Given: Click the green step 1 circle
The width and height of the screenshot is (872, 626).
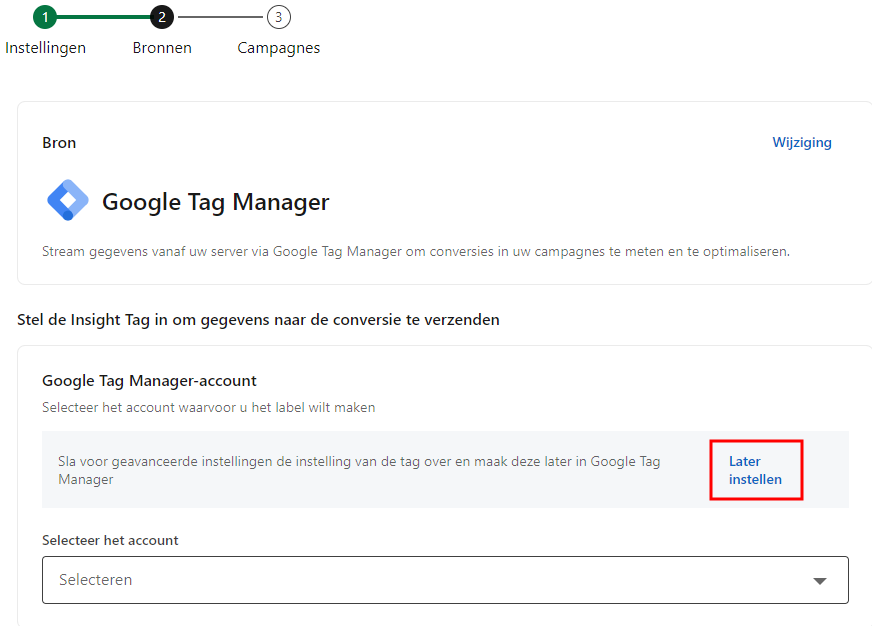Looking at the screenshot, I should pos(45,17).
